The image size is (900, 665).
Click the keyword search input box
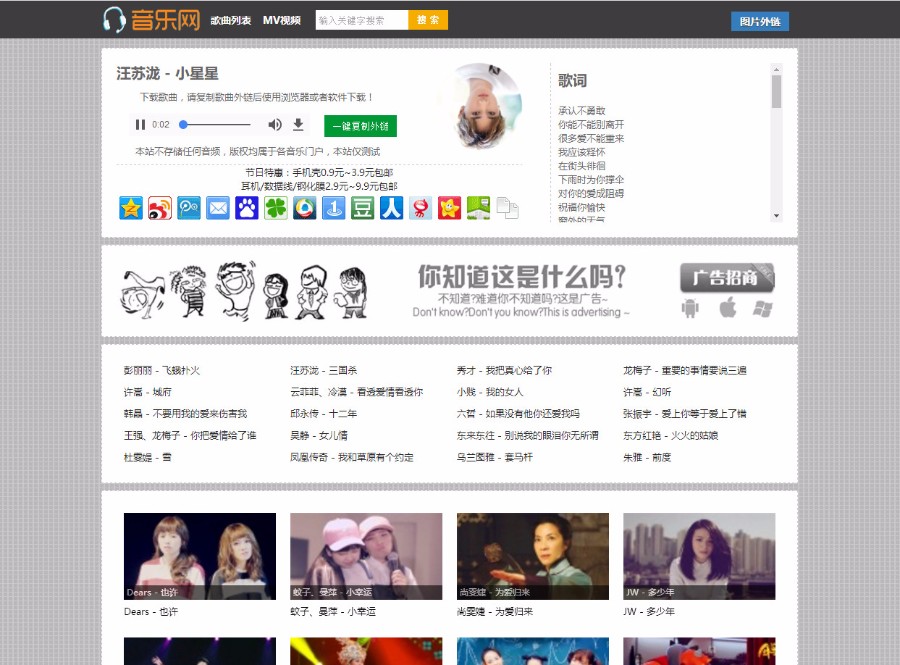[362, 20]
